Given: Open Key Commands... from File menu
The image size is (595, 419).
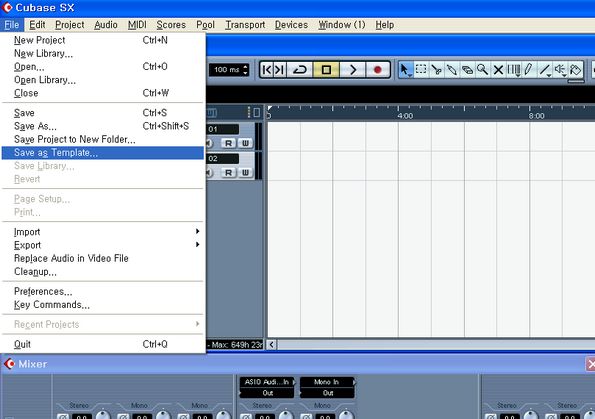Looking at the screenshot, I should [x=102, y=304].
